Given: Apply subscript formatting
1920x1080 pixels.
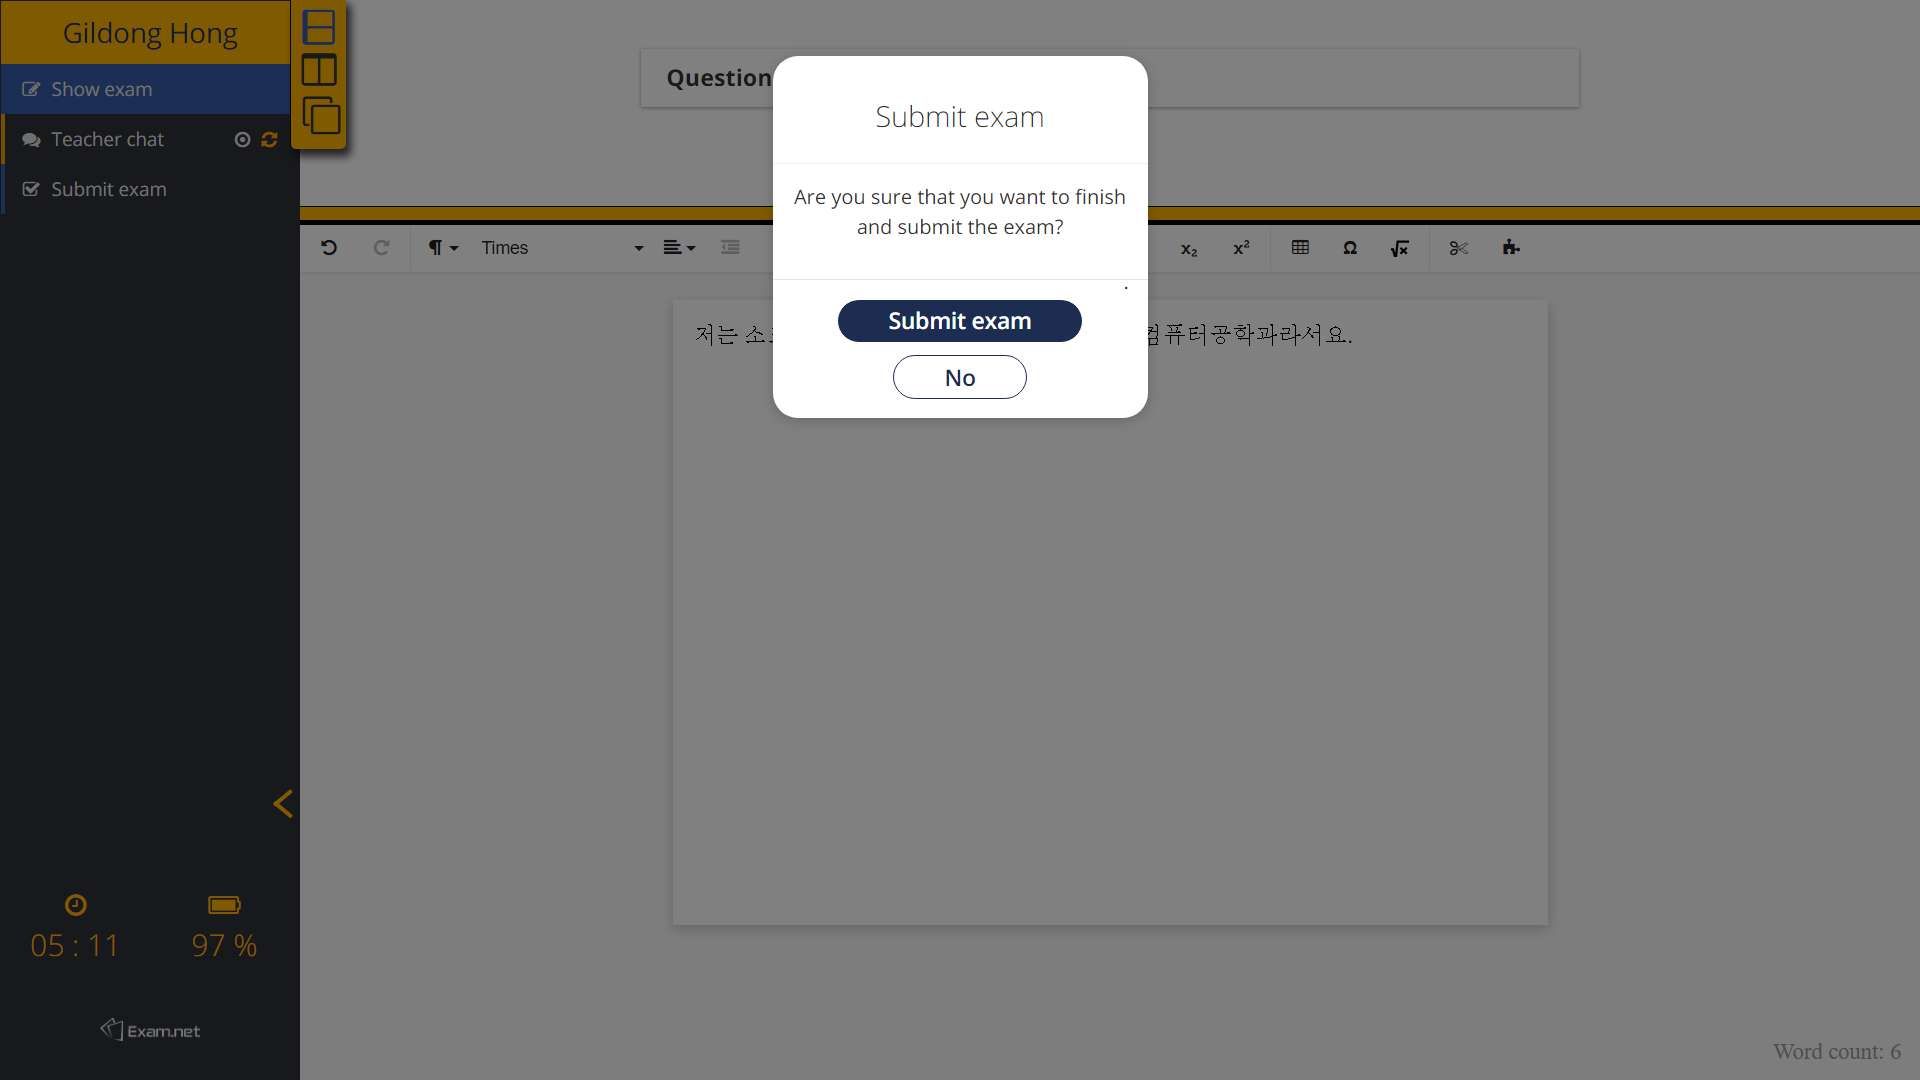Looking at the screenshot, I should click(1189, 249).
